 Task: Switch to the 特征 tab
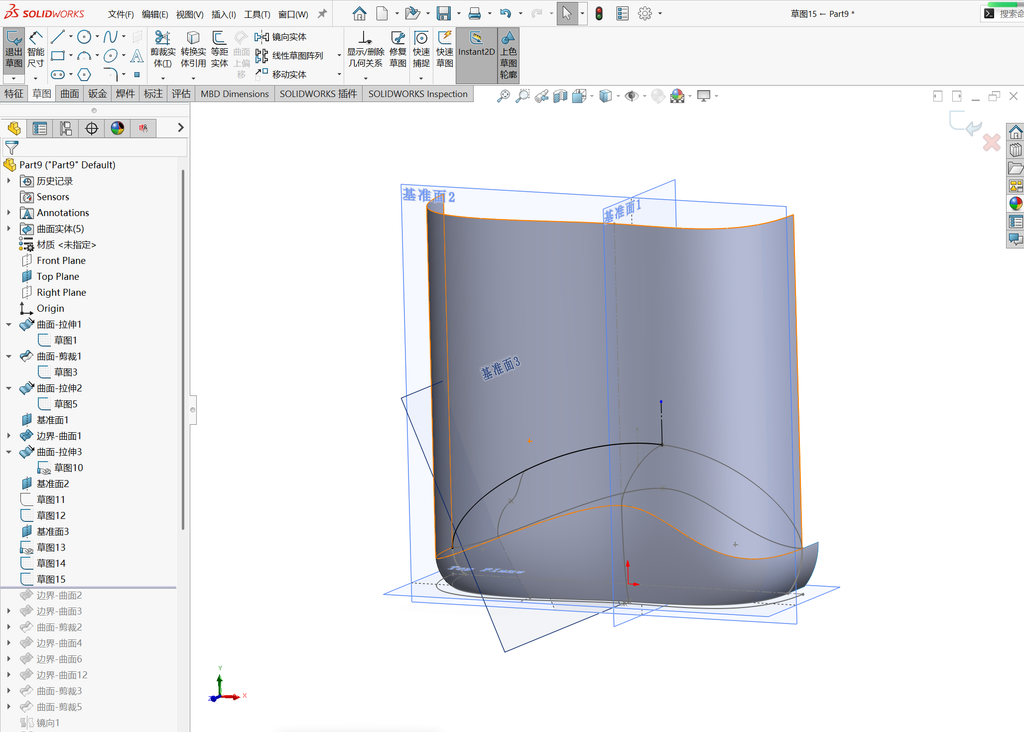(14, 93)
